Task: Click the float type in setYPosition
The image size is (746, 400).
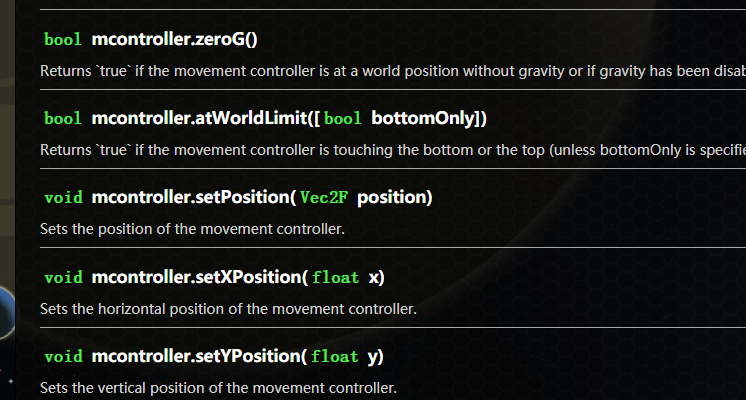Action: pyautogui.click(x=335, y=356)
